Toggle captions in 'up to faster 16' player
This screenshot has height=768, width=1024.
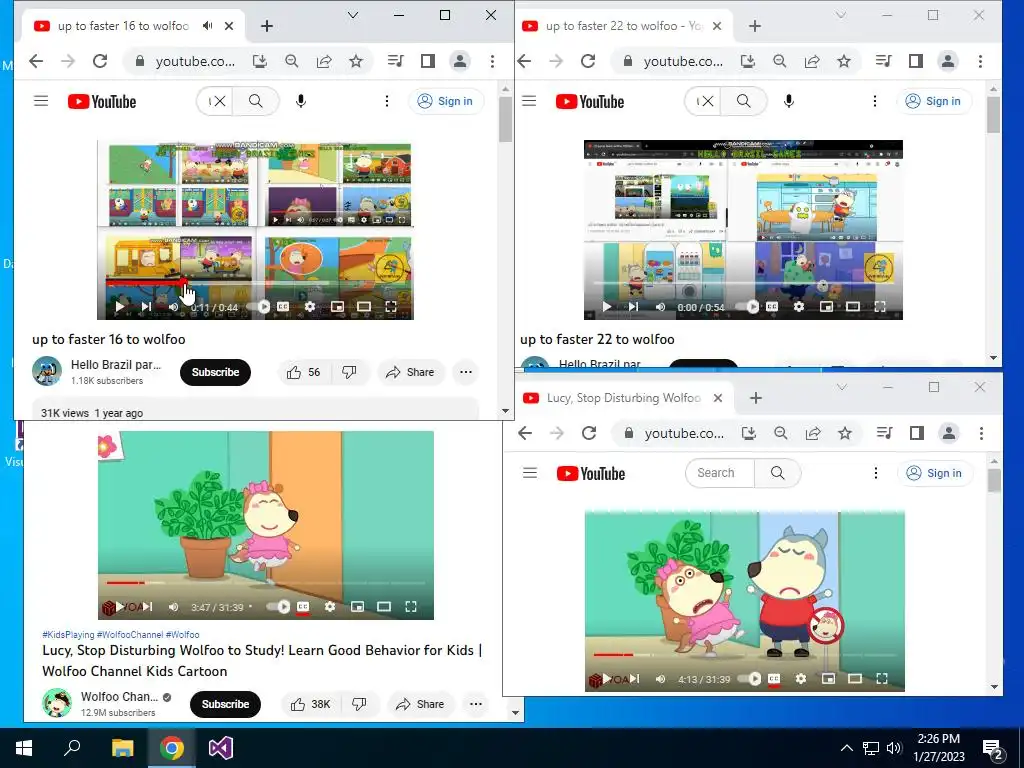click(x=283, y=306)
